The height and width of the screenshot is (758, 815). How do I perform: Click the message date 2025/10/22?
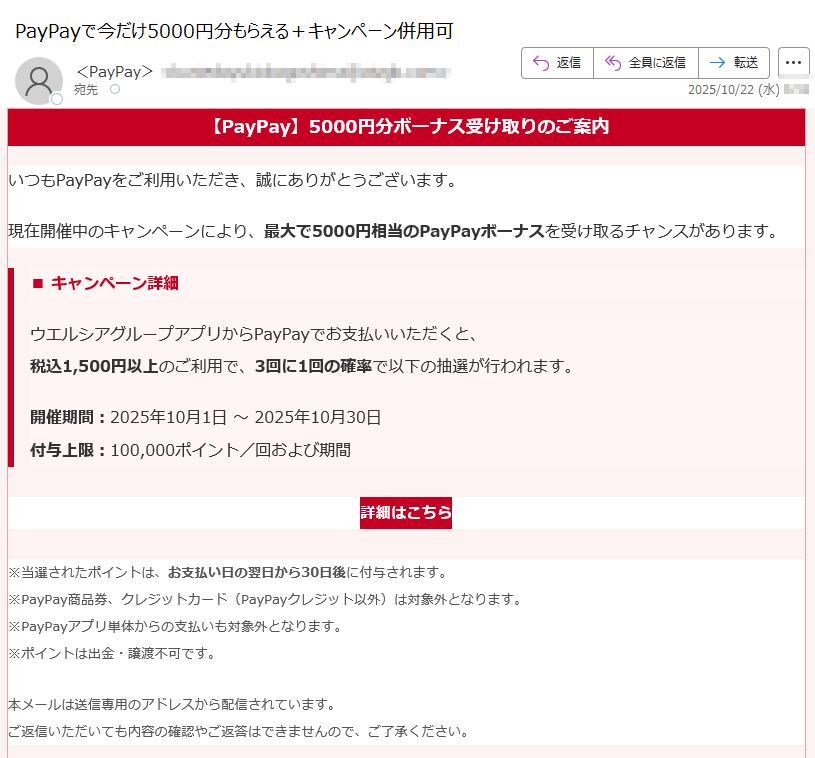point(722,91)
